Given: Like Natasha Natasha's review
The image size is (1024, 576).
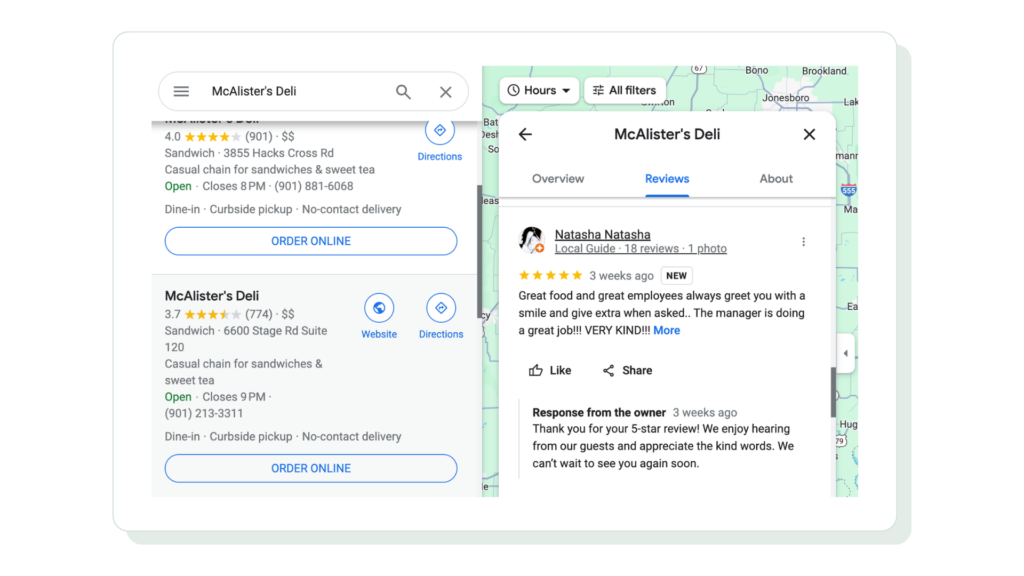Looking at the screenshot, I should 549,370.
